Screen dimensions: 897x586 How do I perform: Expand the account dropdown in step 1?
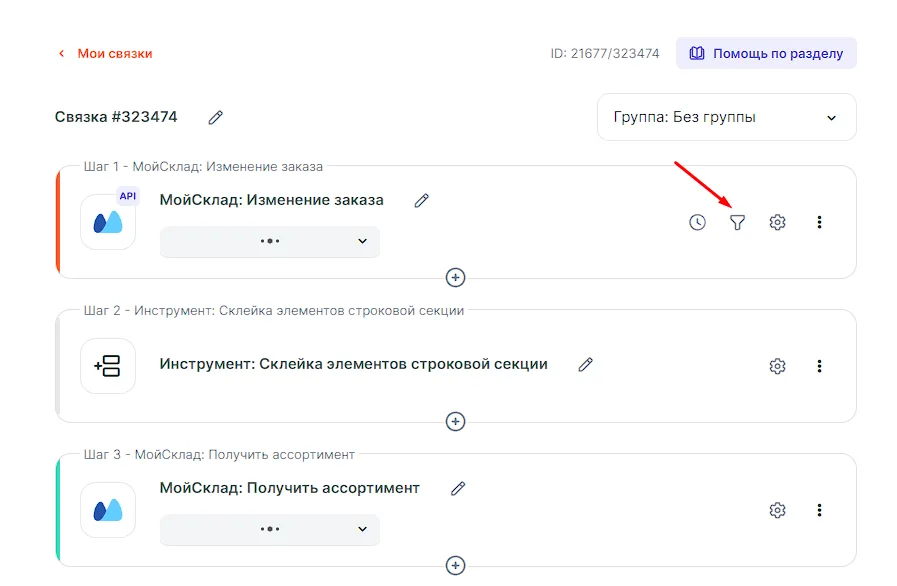pos(270,241)
